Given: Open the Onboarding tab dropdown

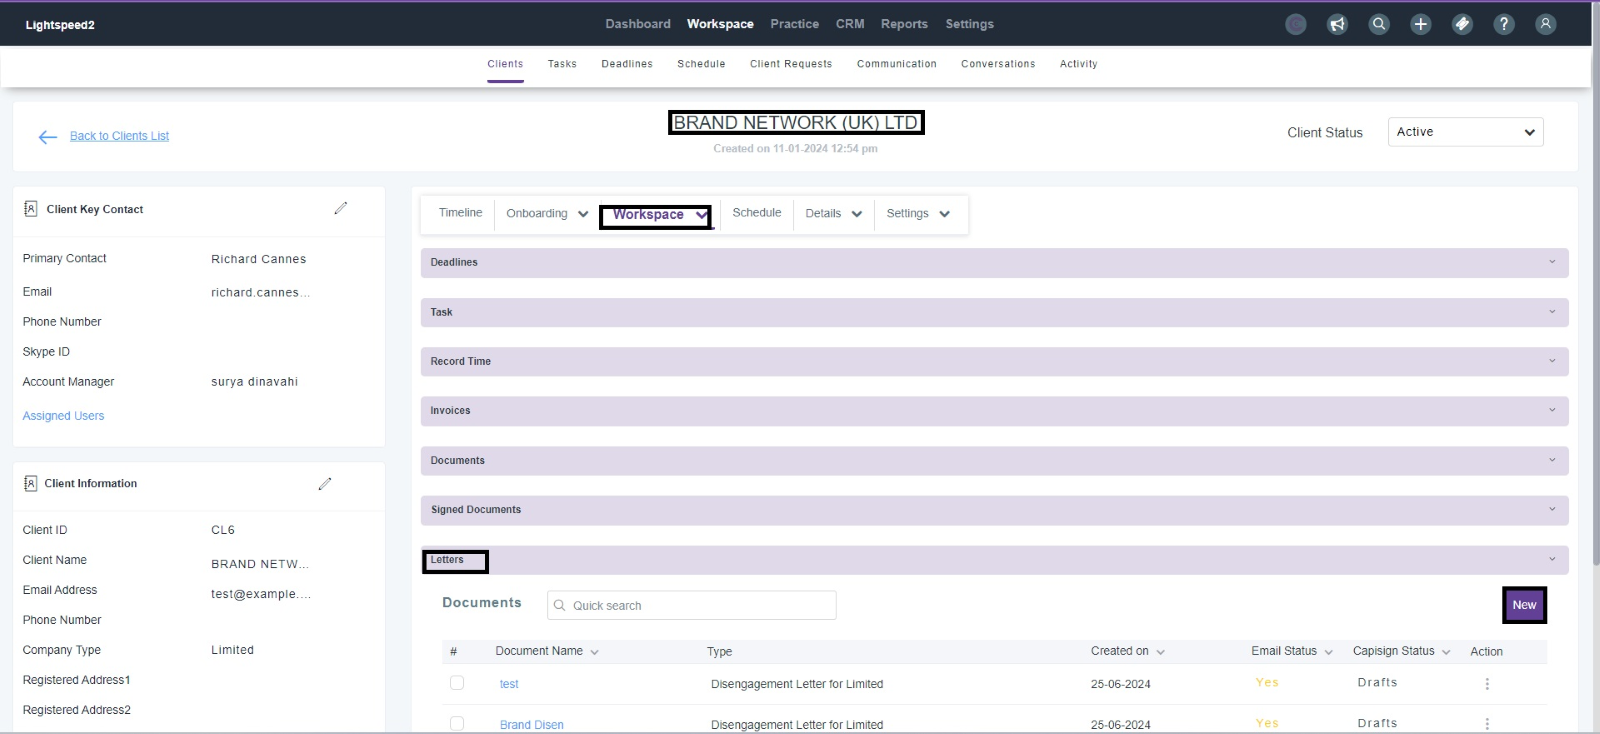Looking at the screenshot, I should (x=547, y=213).
